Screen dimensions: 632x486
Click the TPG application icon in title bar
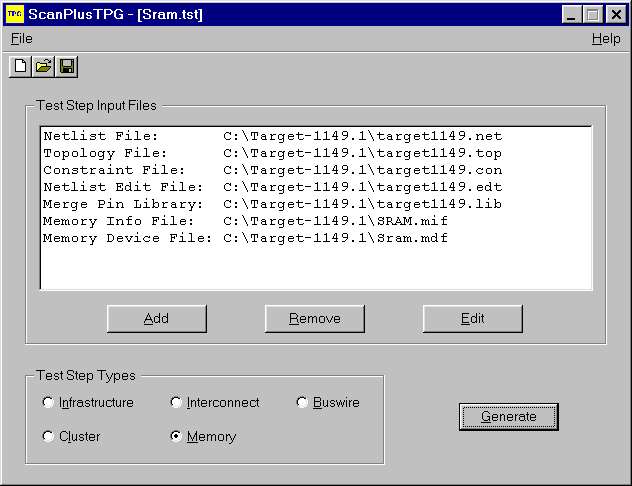15,15
